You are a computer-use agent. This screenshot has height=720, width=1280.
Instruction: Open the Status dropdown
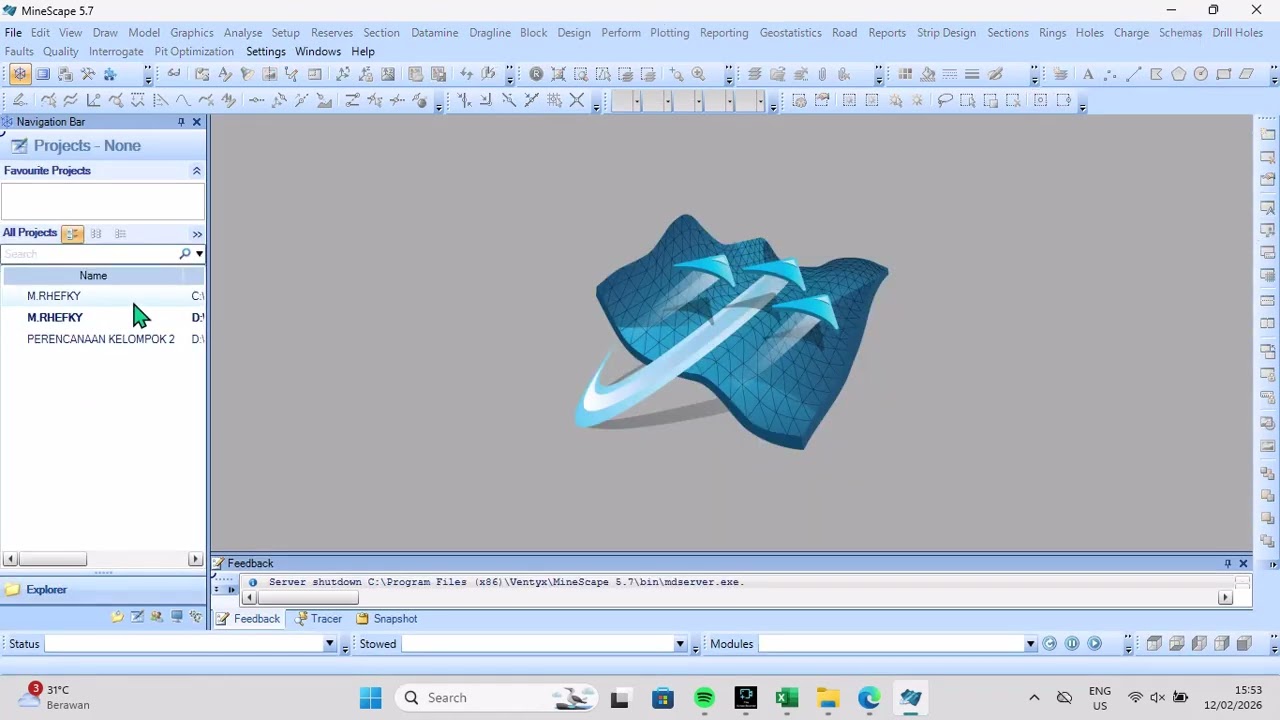pos(329,644)
